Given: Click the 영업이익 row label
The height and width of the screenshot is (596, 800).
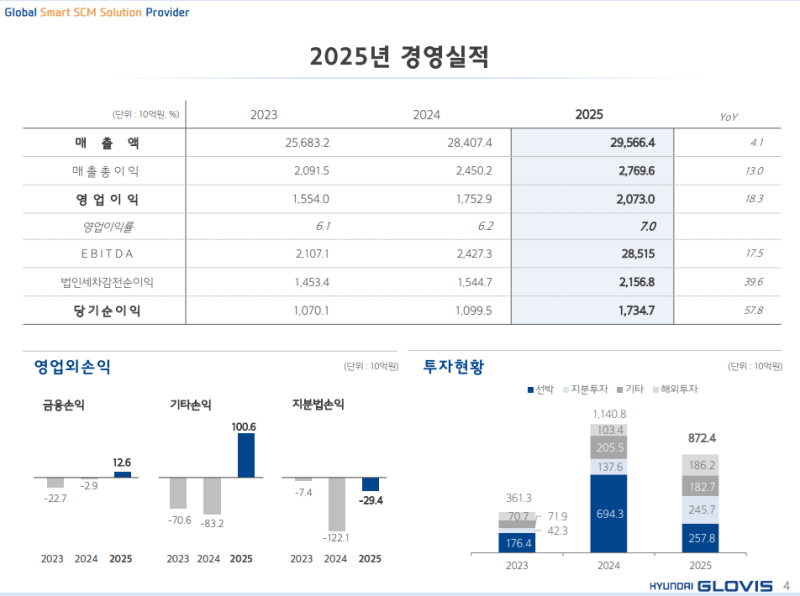Looking at the screenshot, I should [106, 199].
